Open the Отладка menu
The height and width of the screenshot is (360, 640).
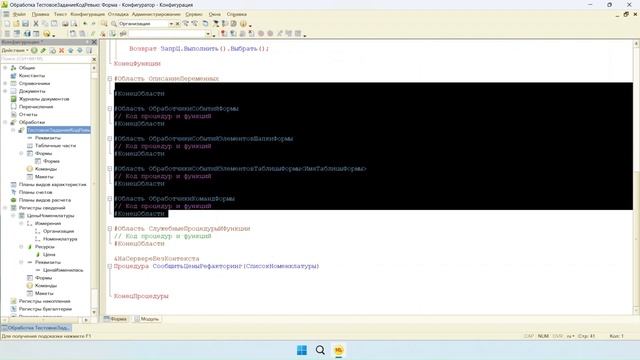point(118,14)
